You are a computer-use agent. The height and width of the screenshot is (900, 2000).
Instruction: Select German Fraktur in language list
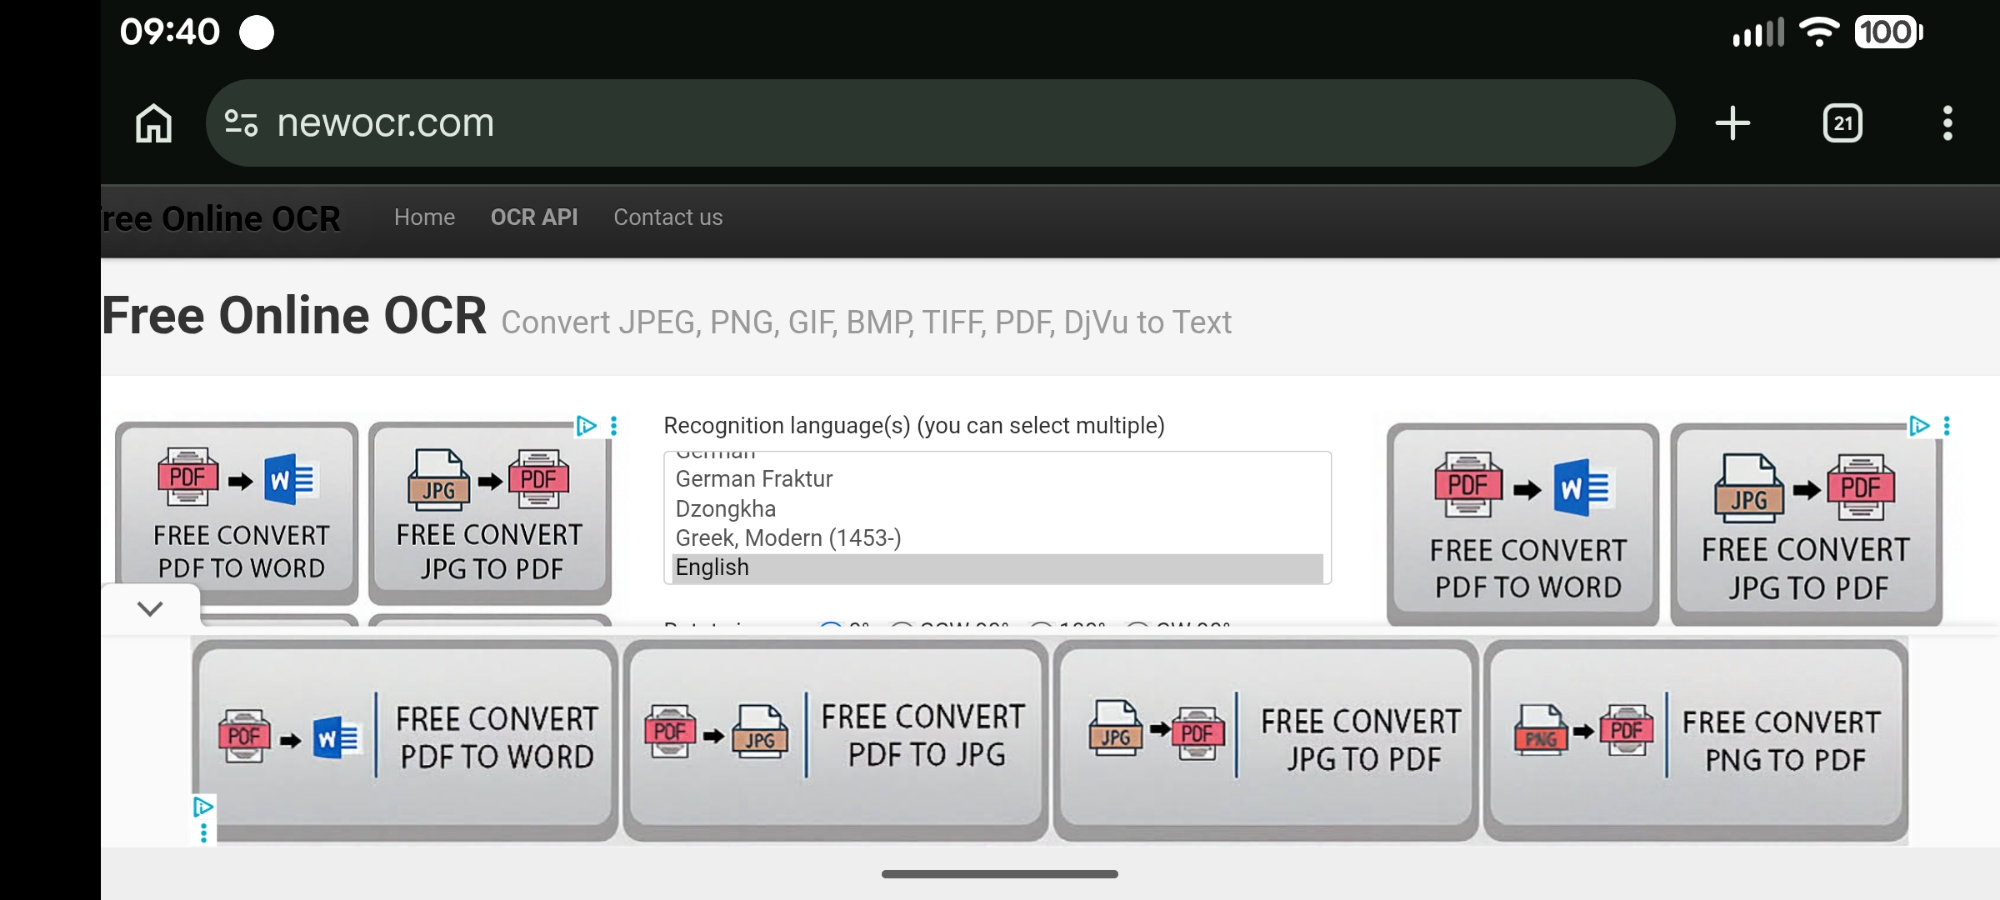coord(754,479)
